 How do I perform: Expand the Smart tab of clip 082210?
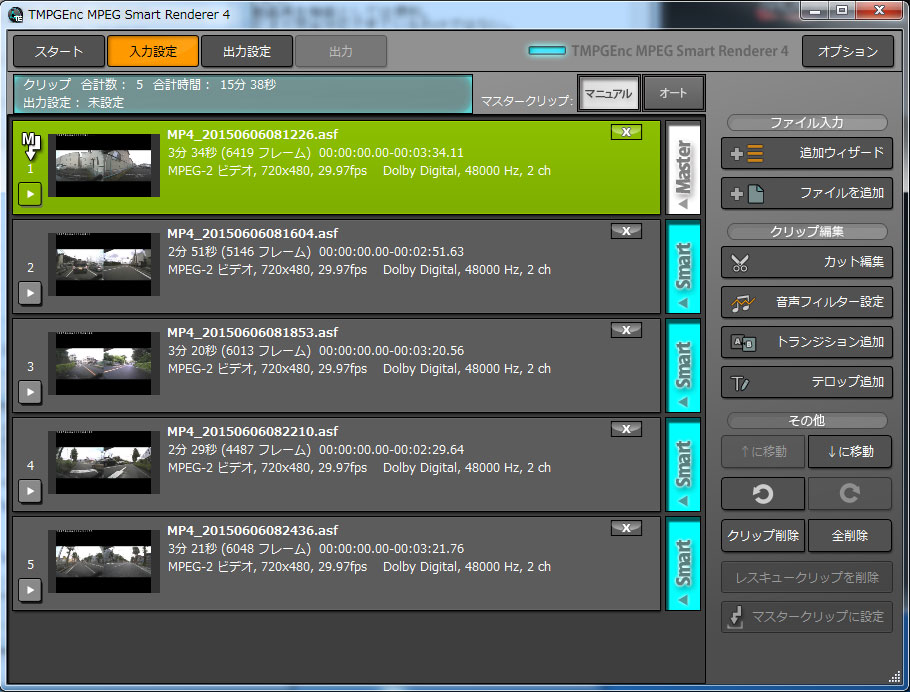point(683,465)
